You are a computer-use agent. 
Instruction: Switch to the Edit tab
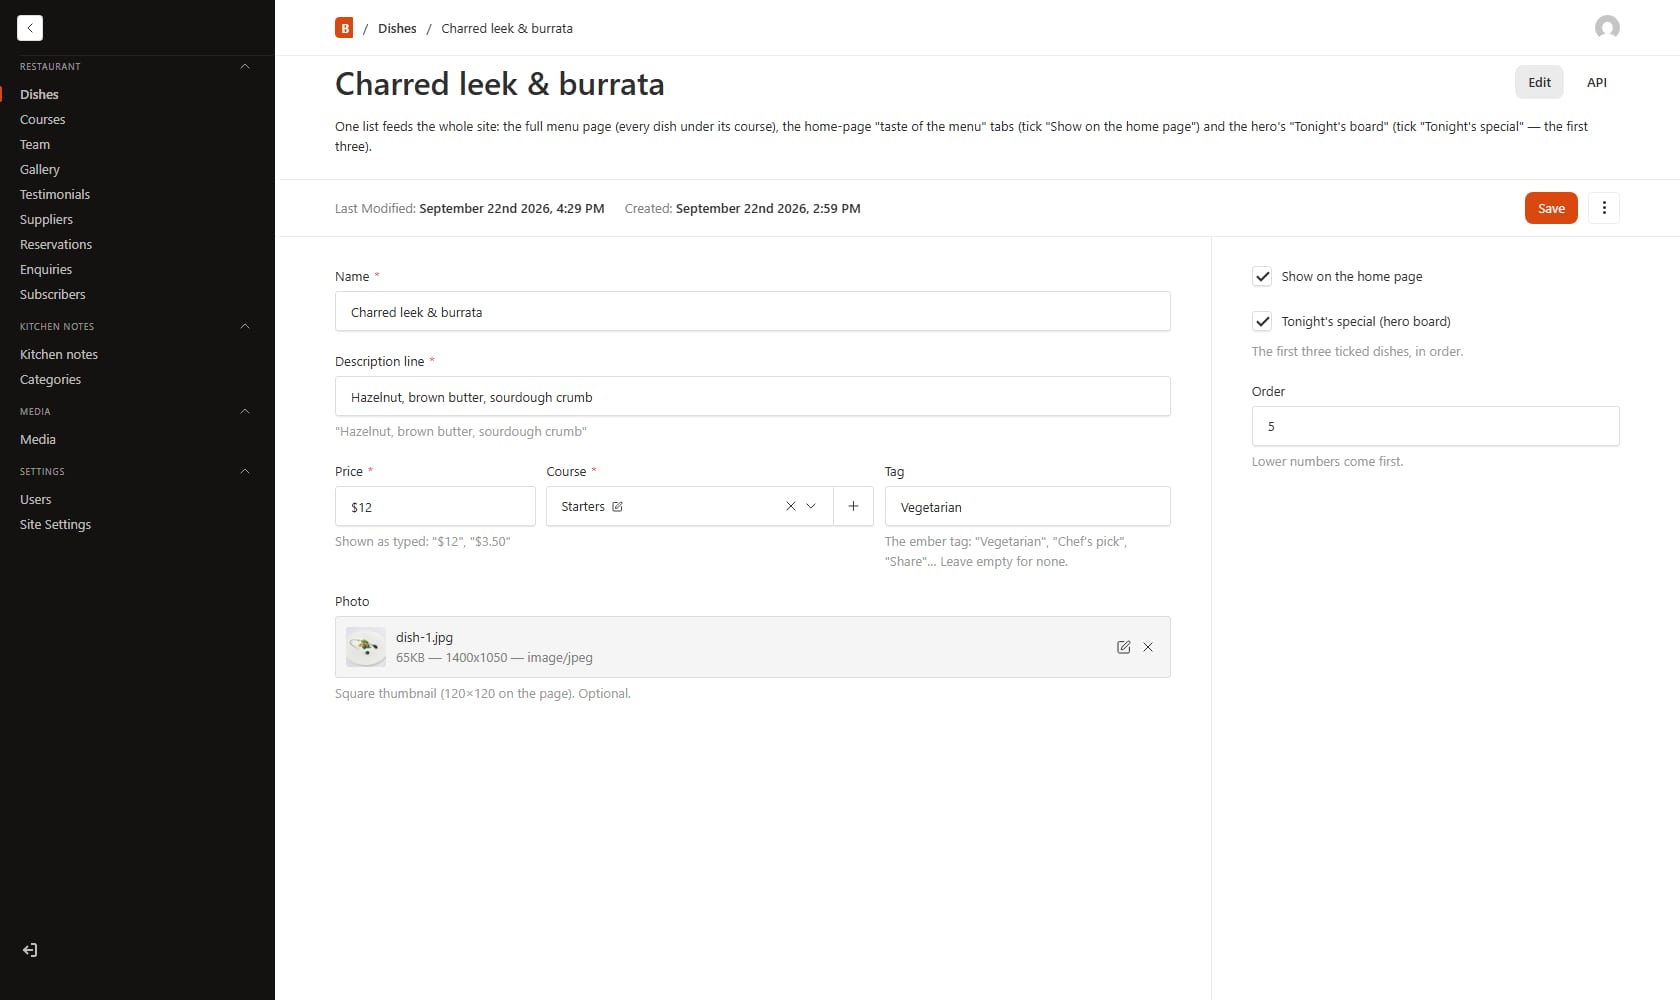(x=1539, y=82)
